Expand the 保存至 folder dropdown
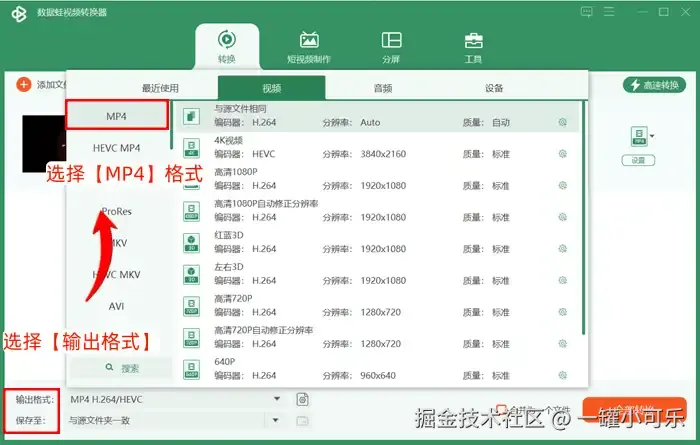This screenshot has height=445, width=700. 275,420
